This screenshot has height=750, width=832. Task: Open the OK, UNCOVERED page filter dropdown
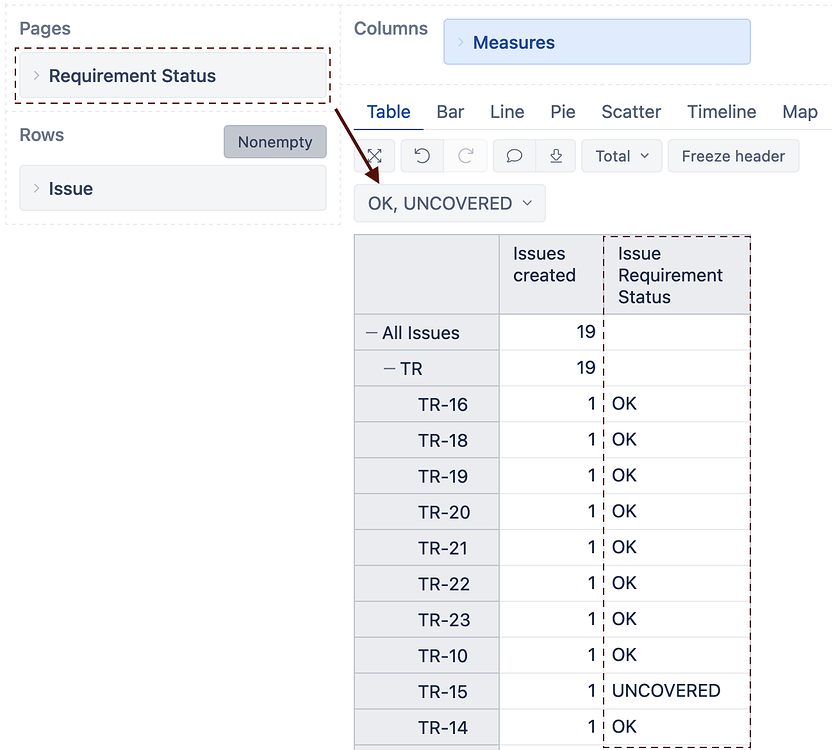coord(450,203)
